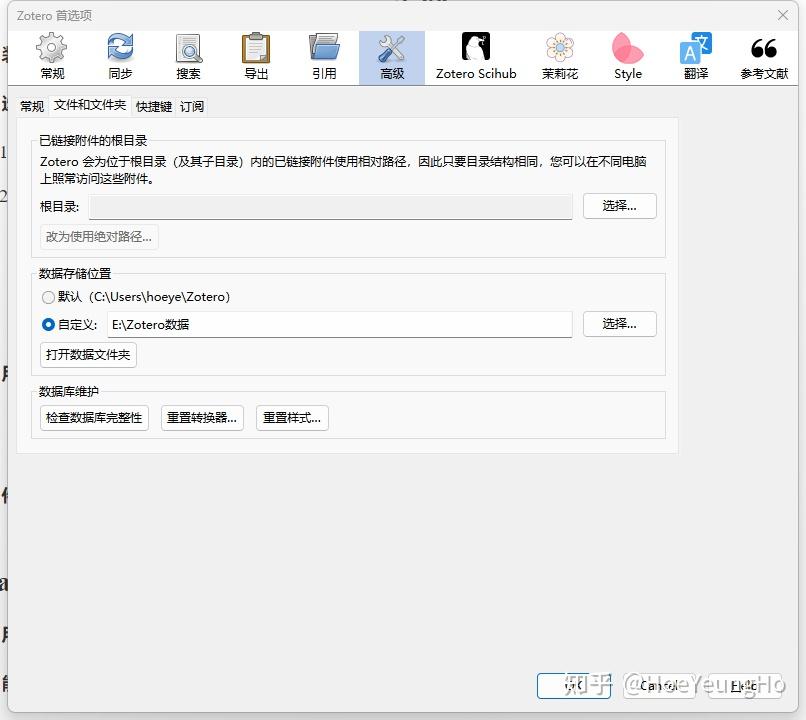Click 重置转换器 button
806x720 pixels.
[202, 418]
